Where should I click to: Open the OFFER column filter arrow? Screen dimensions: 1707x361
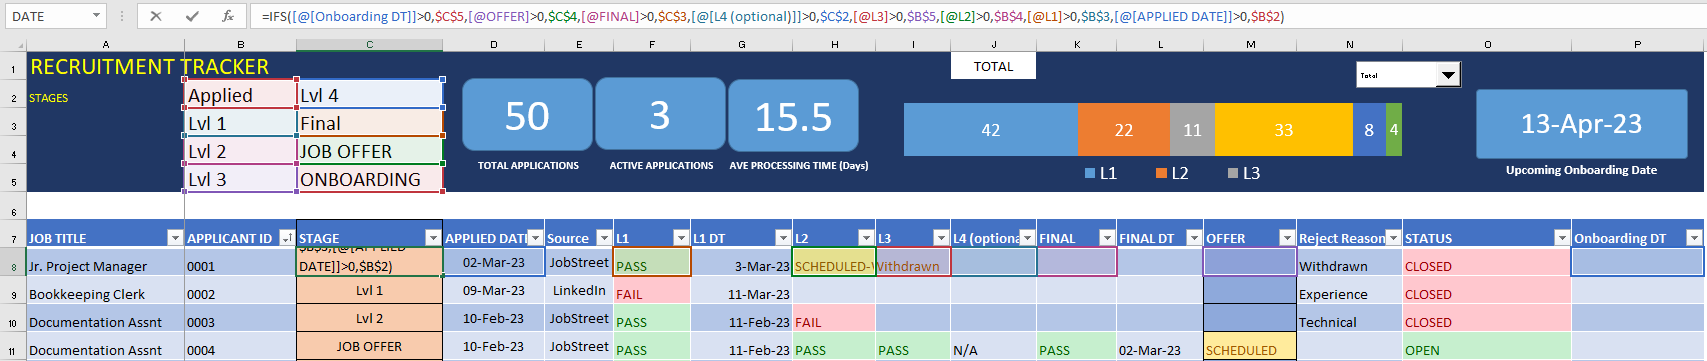pyautogui.click(x=1287, y=238)
